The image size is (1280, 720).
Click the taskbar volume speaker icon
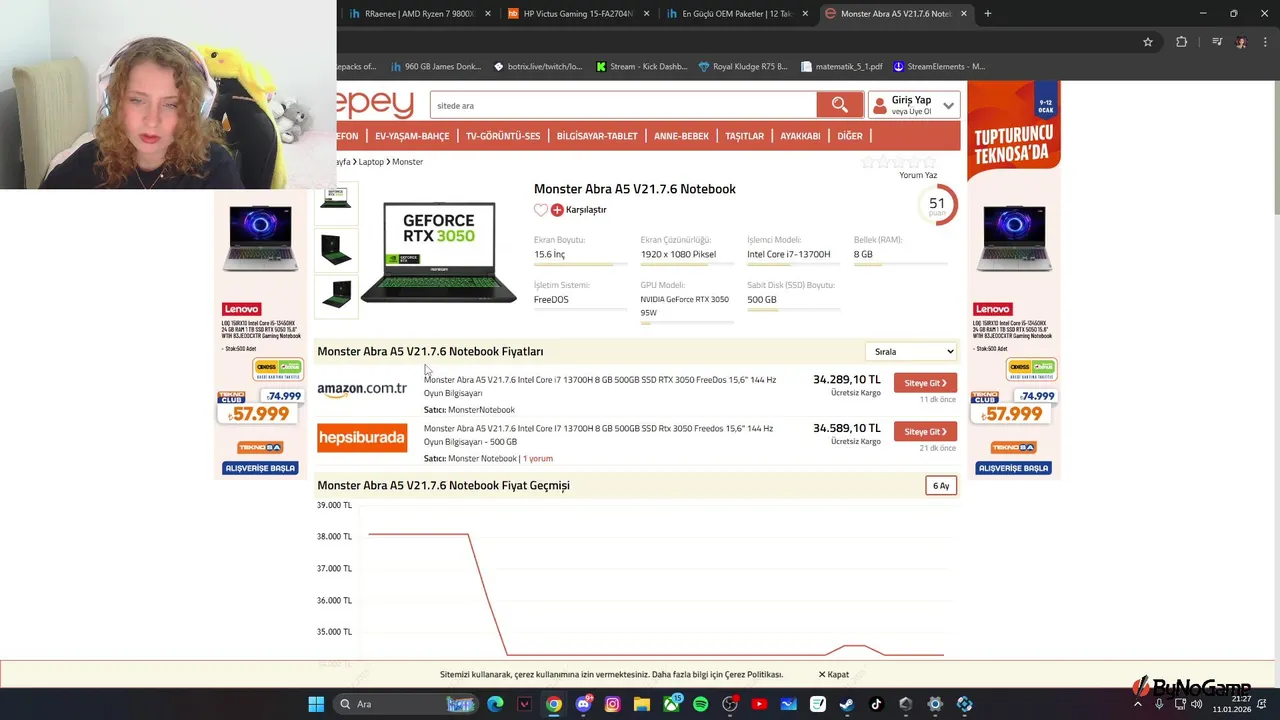(x=1196, y=704)
